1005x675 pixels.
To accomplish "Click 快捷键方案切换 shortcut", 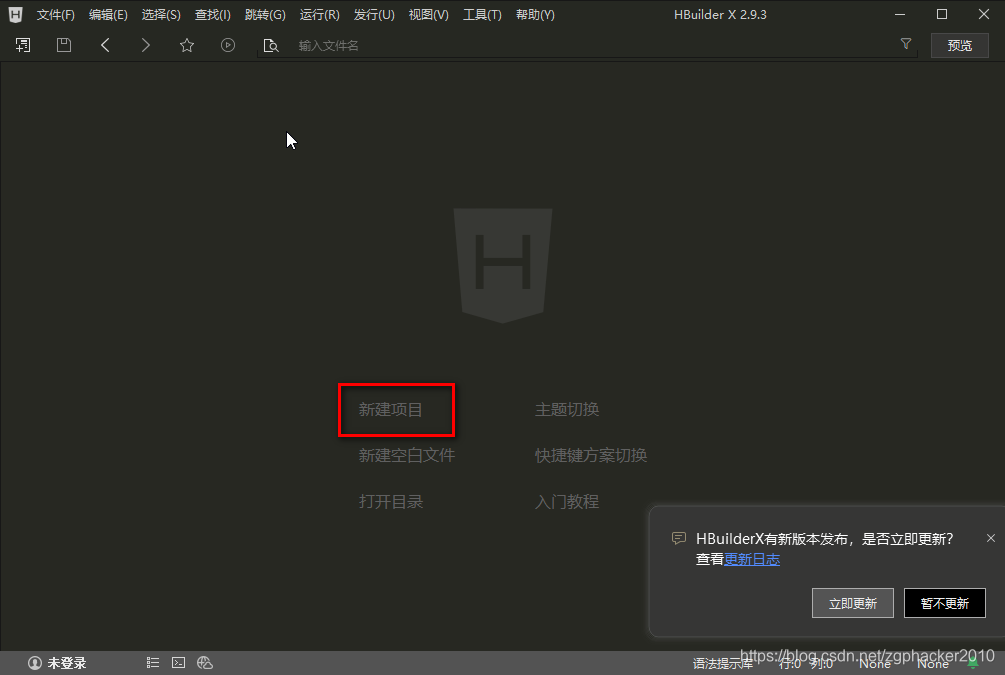I will pos(591,455).
